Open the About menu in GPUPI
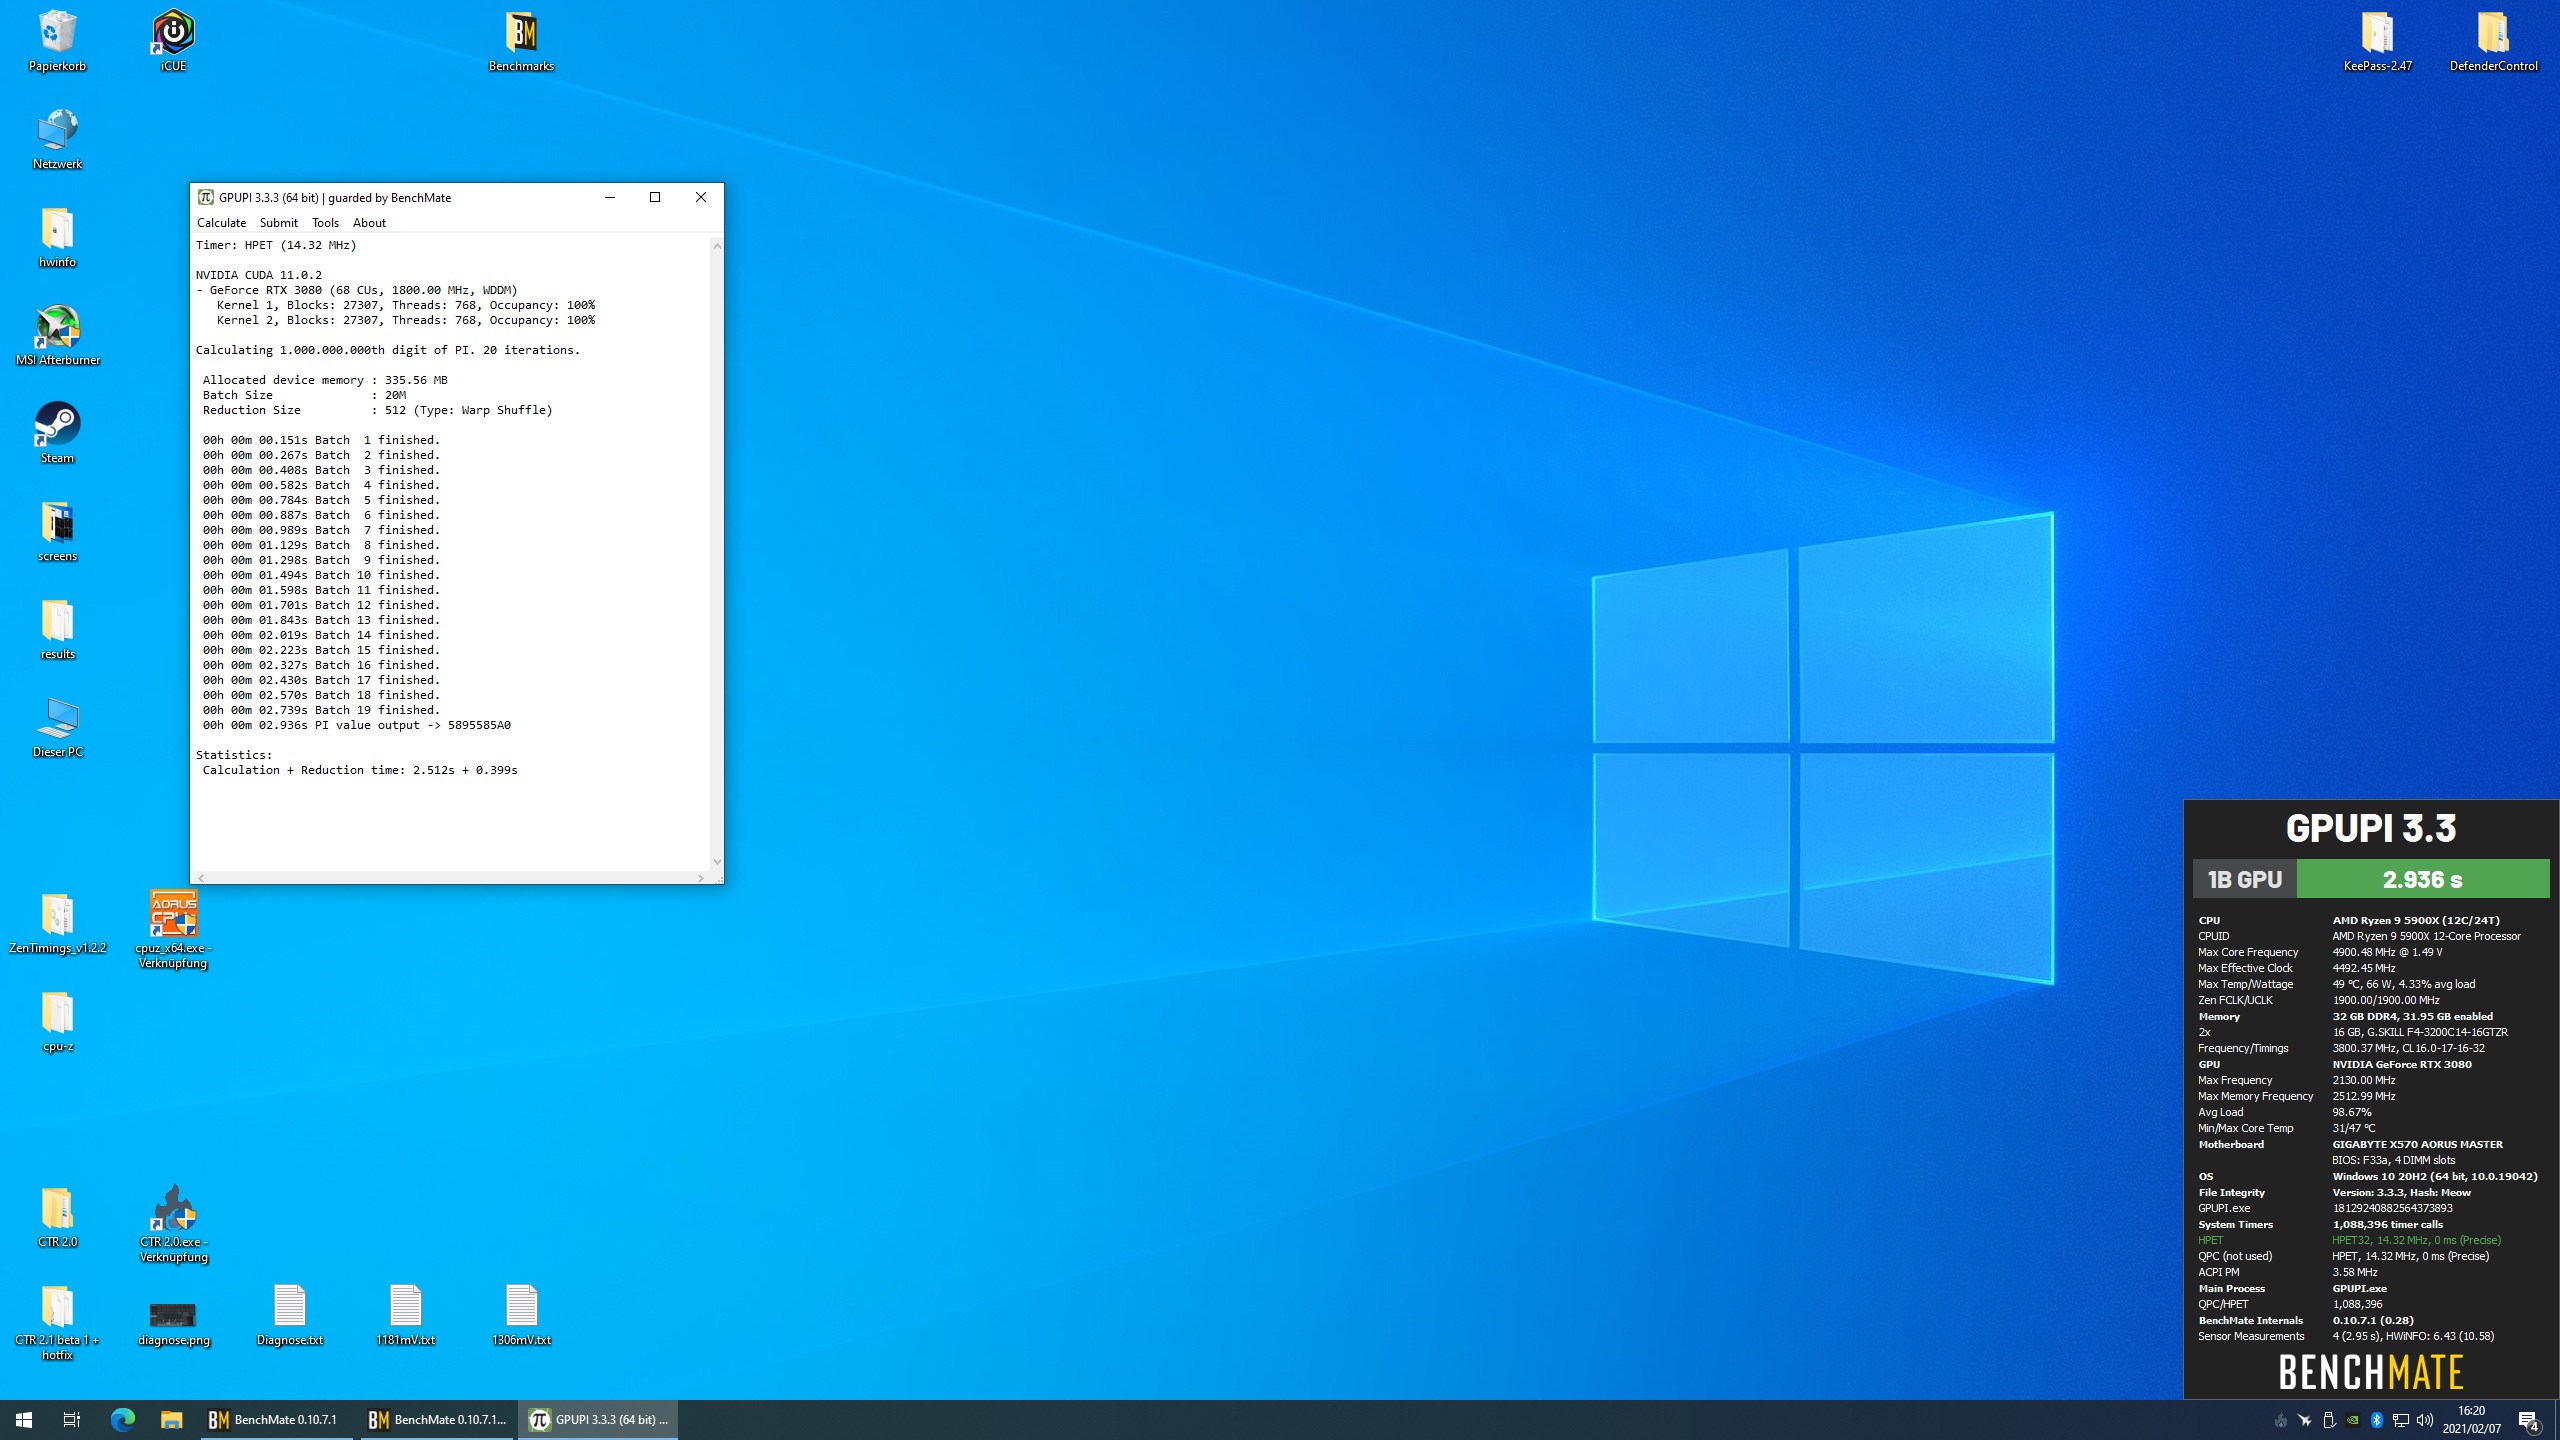This screenshot has height=1440, width=2560. coord(369,223)
